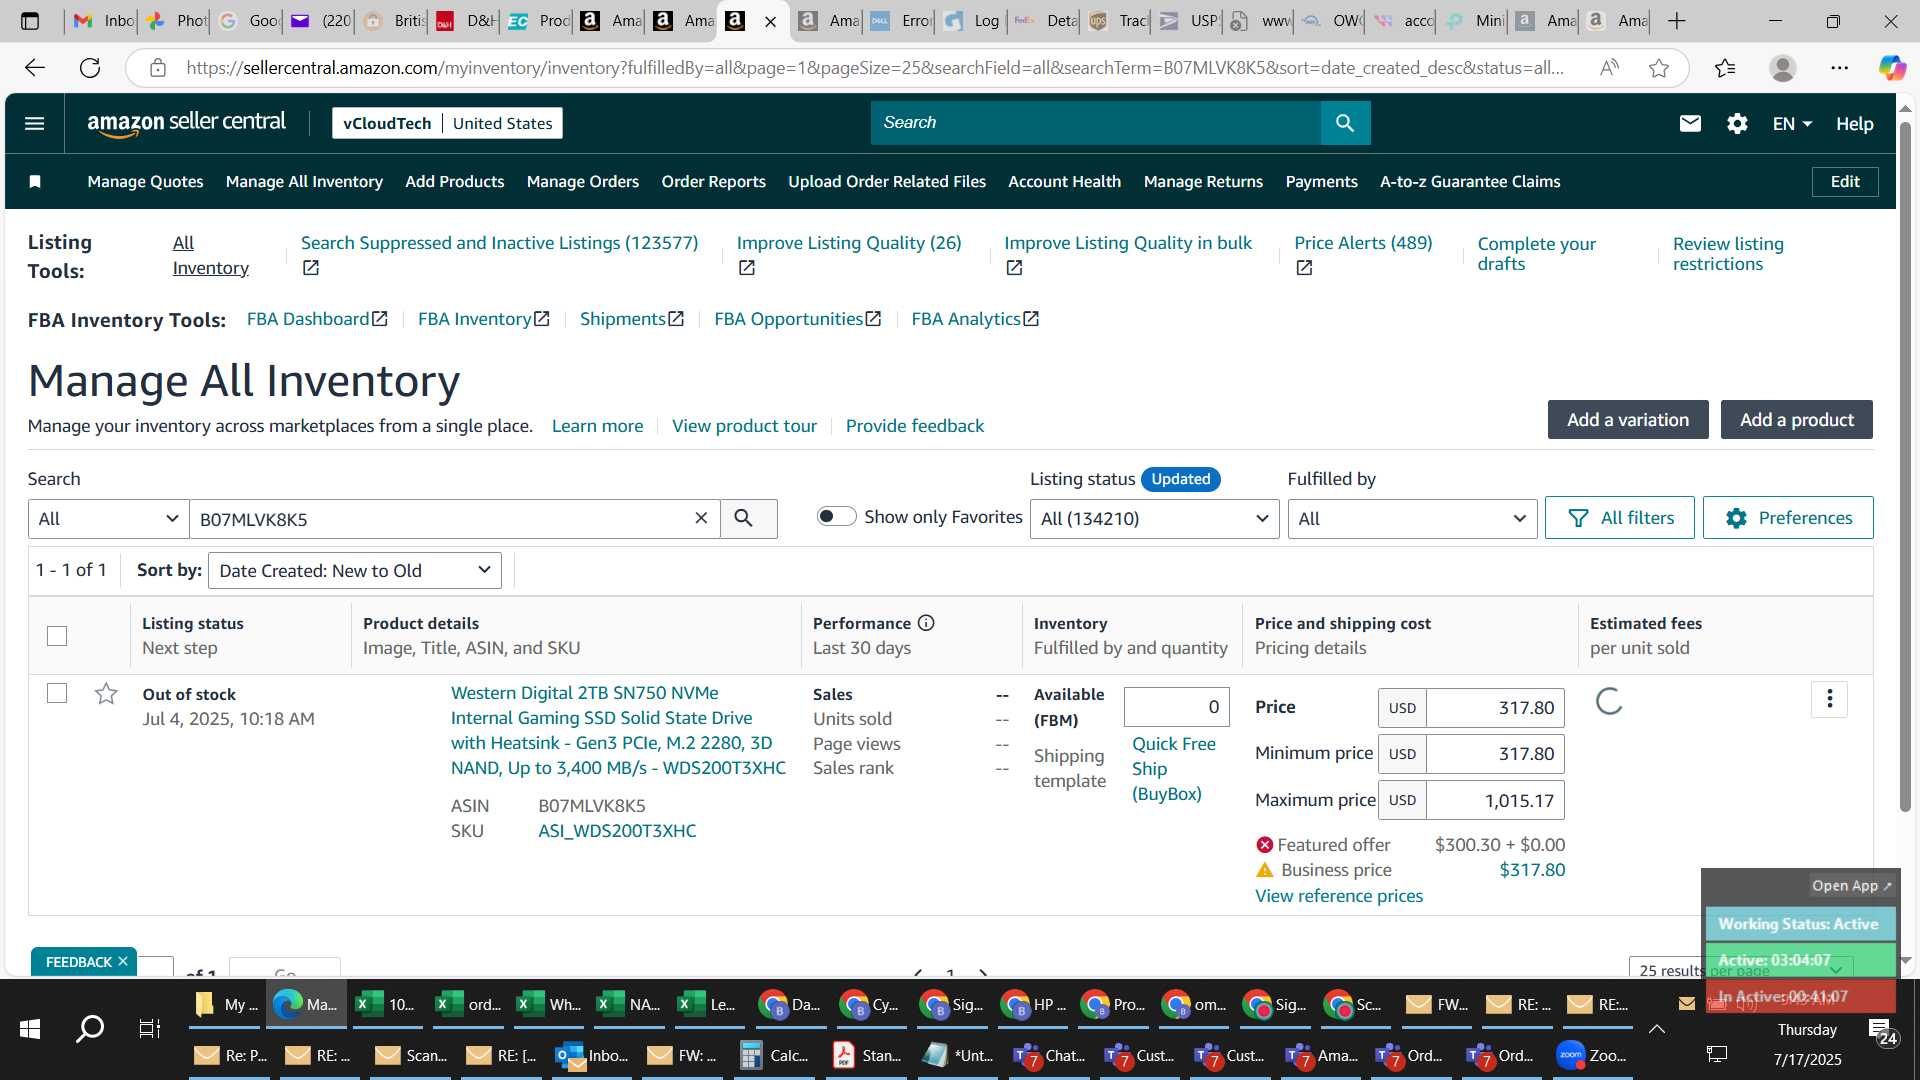Open a new browser tab

coord(1677,21)
